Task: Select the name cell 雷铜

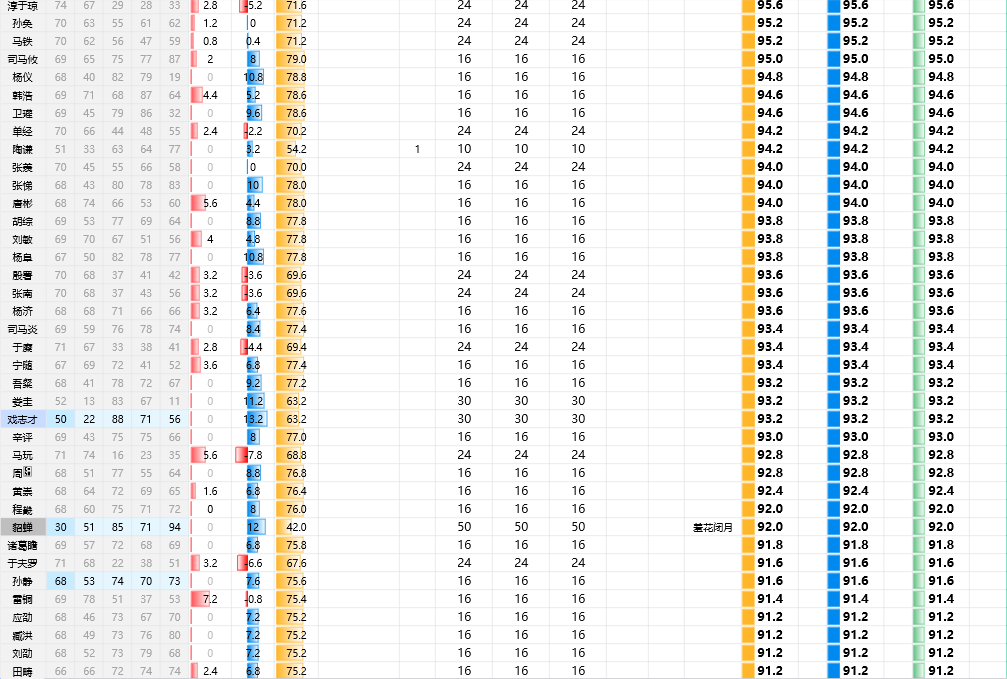Action: [x=22, y=599]
